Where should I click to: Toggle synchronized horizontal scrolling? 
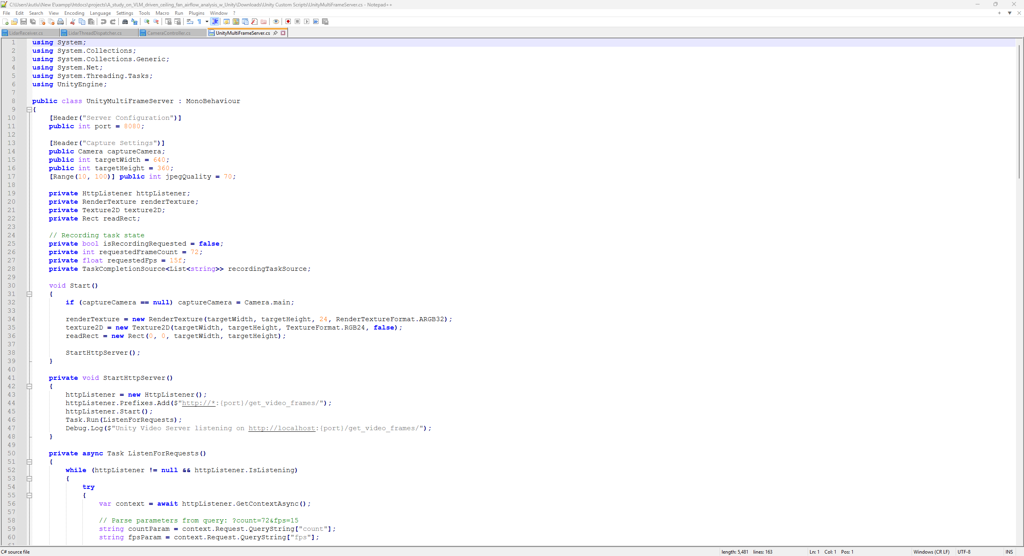[x=178, y=22]
